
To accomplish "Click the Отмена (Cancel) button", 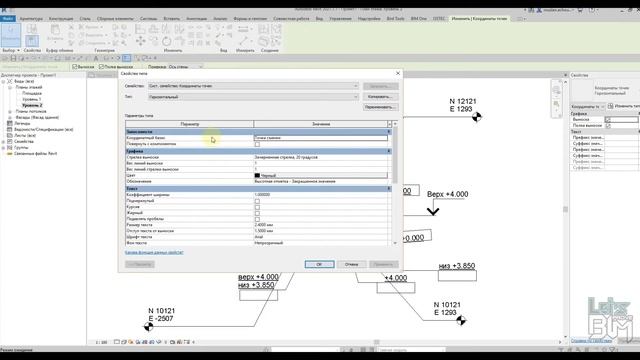I will point(351,264).
